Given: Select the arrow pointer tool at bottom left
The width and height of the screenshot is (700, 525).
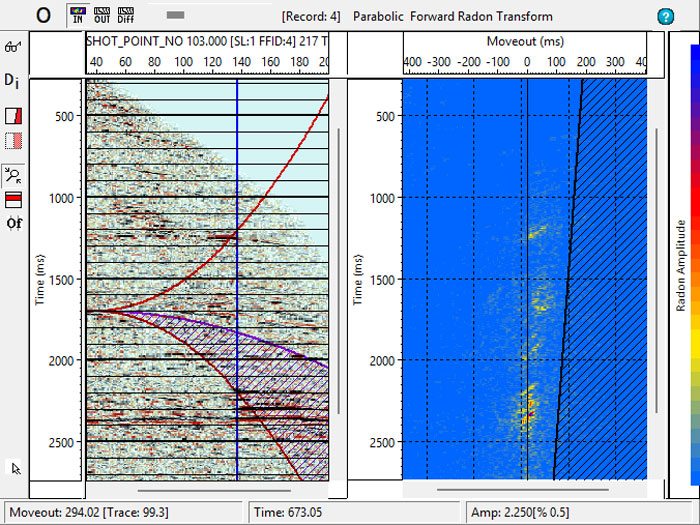Looking at the screenshot, I should click(x=13, y=467).
